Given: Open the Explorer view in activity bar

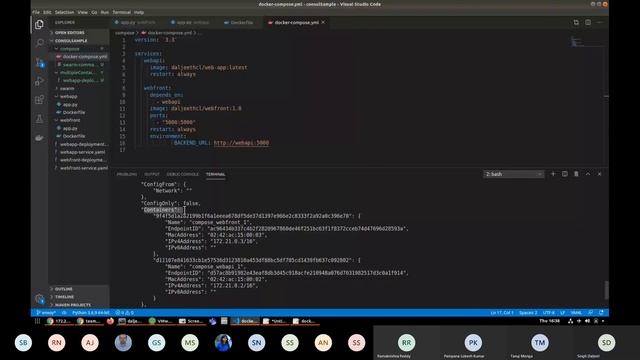Looking at the screenshot, I should coord(39,24).
